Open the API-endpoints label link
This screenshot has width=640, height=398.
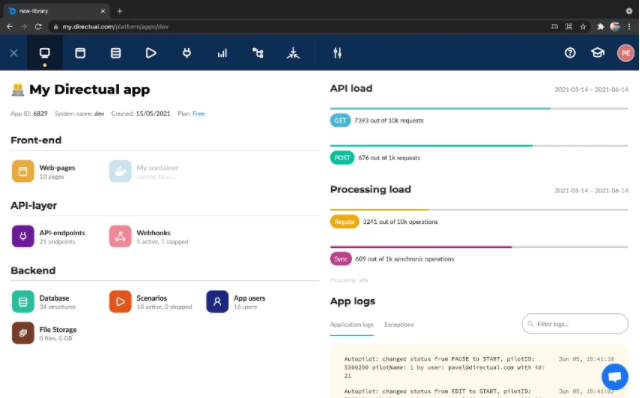click(x=62, y=233)
